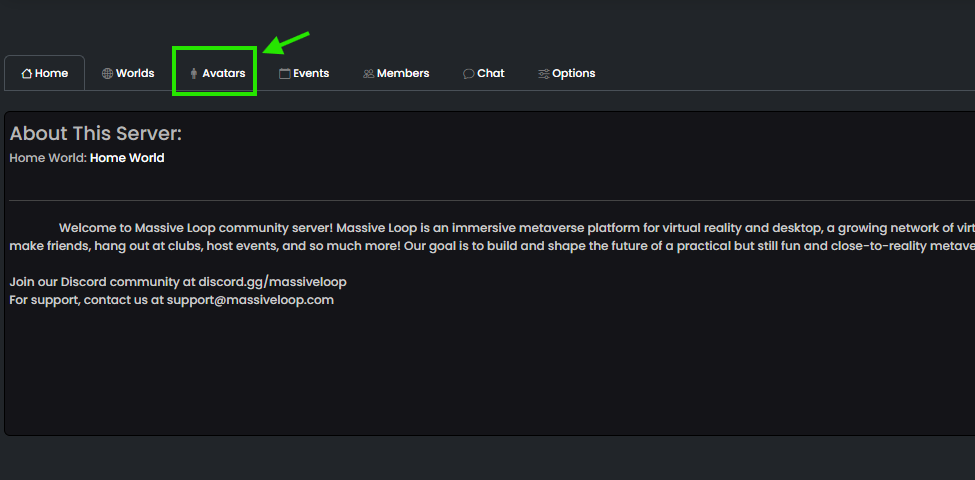Screen dimensions: 975x480
Task: Click the discord.gg/massiveloop address text
Action: 272,282
